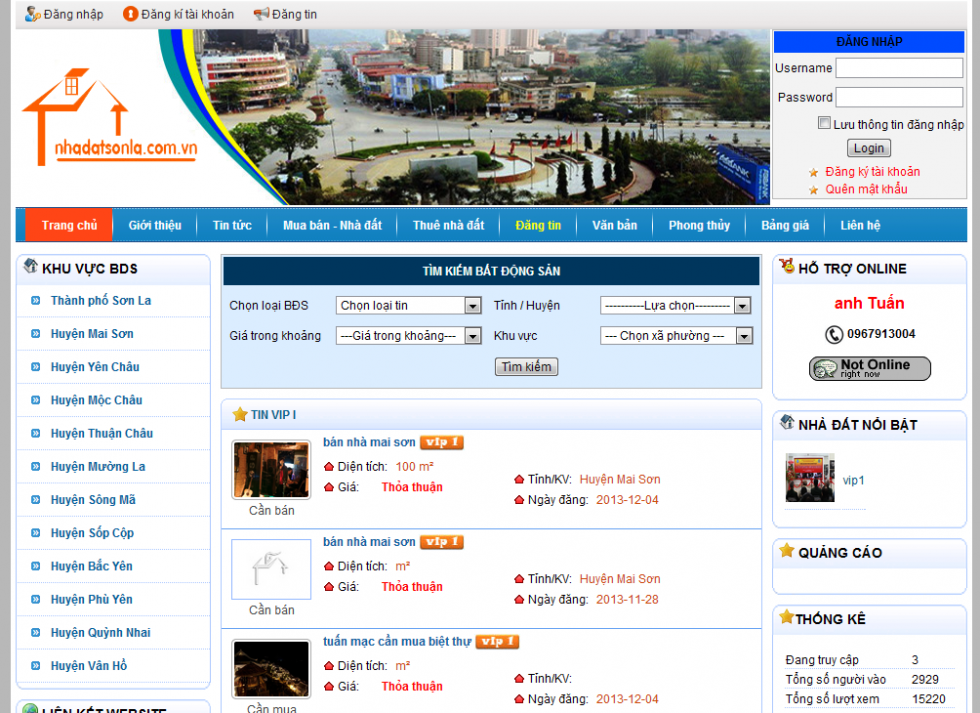Expand the Tỉnh / Huyện dropdown

click(x=675, y=306)
